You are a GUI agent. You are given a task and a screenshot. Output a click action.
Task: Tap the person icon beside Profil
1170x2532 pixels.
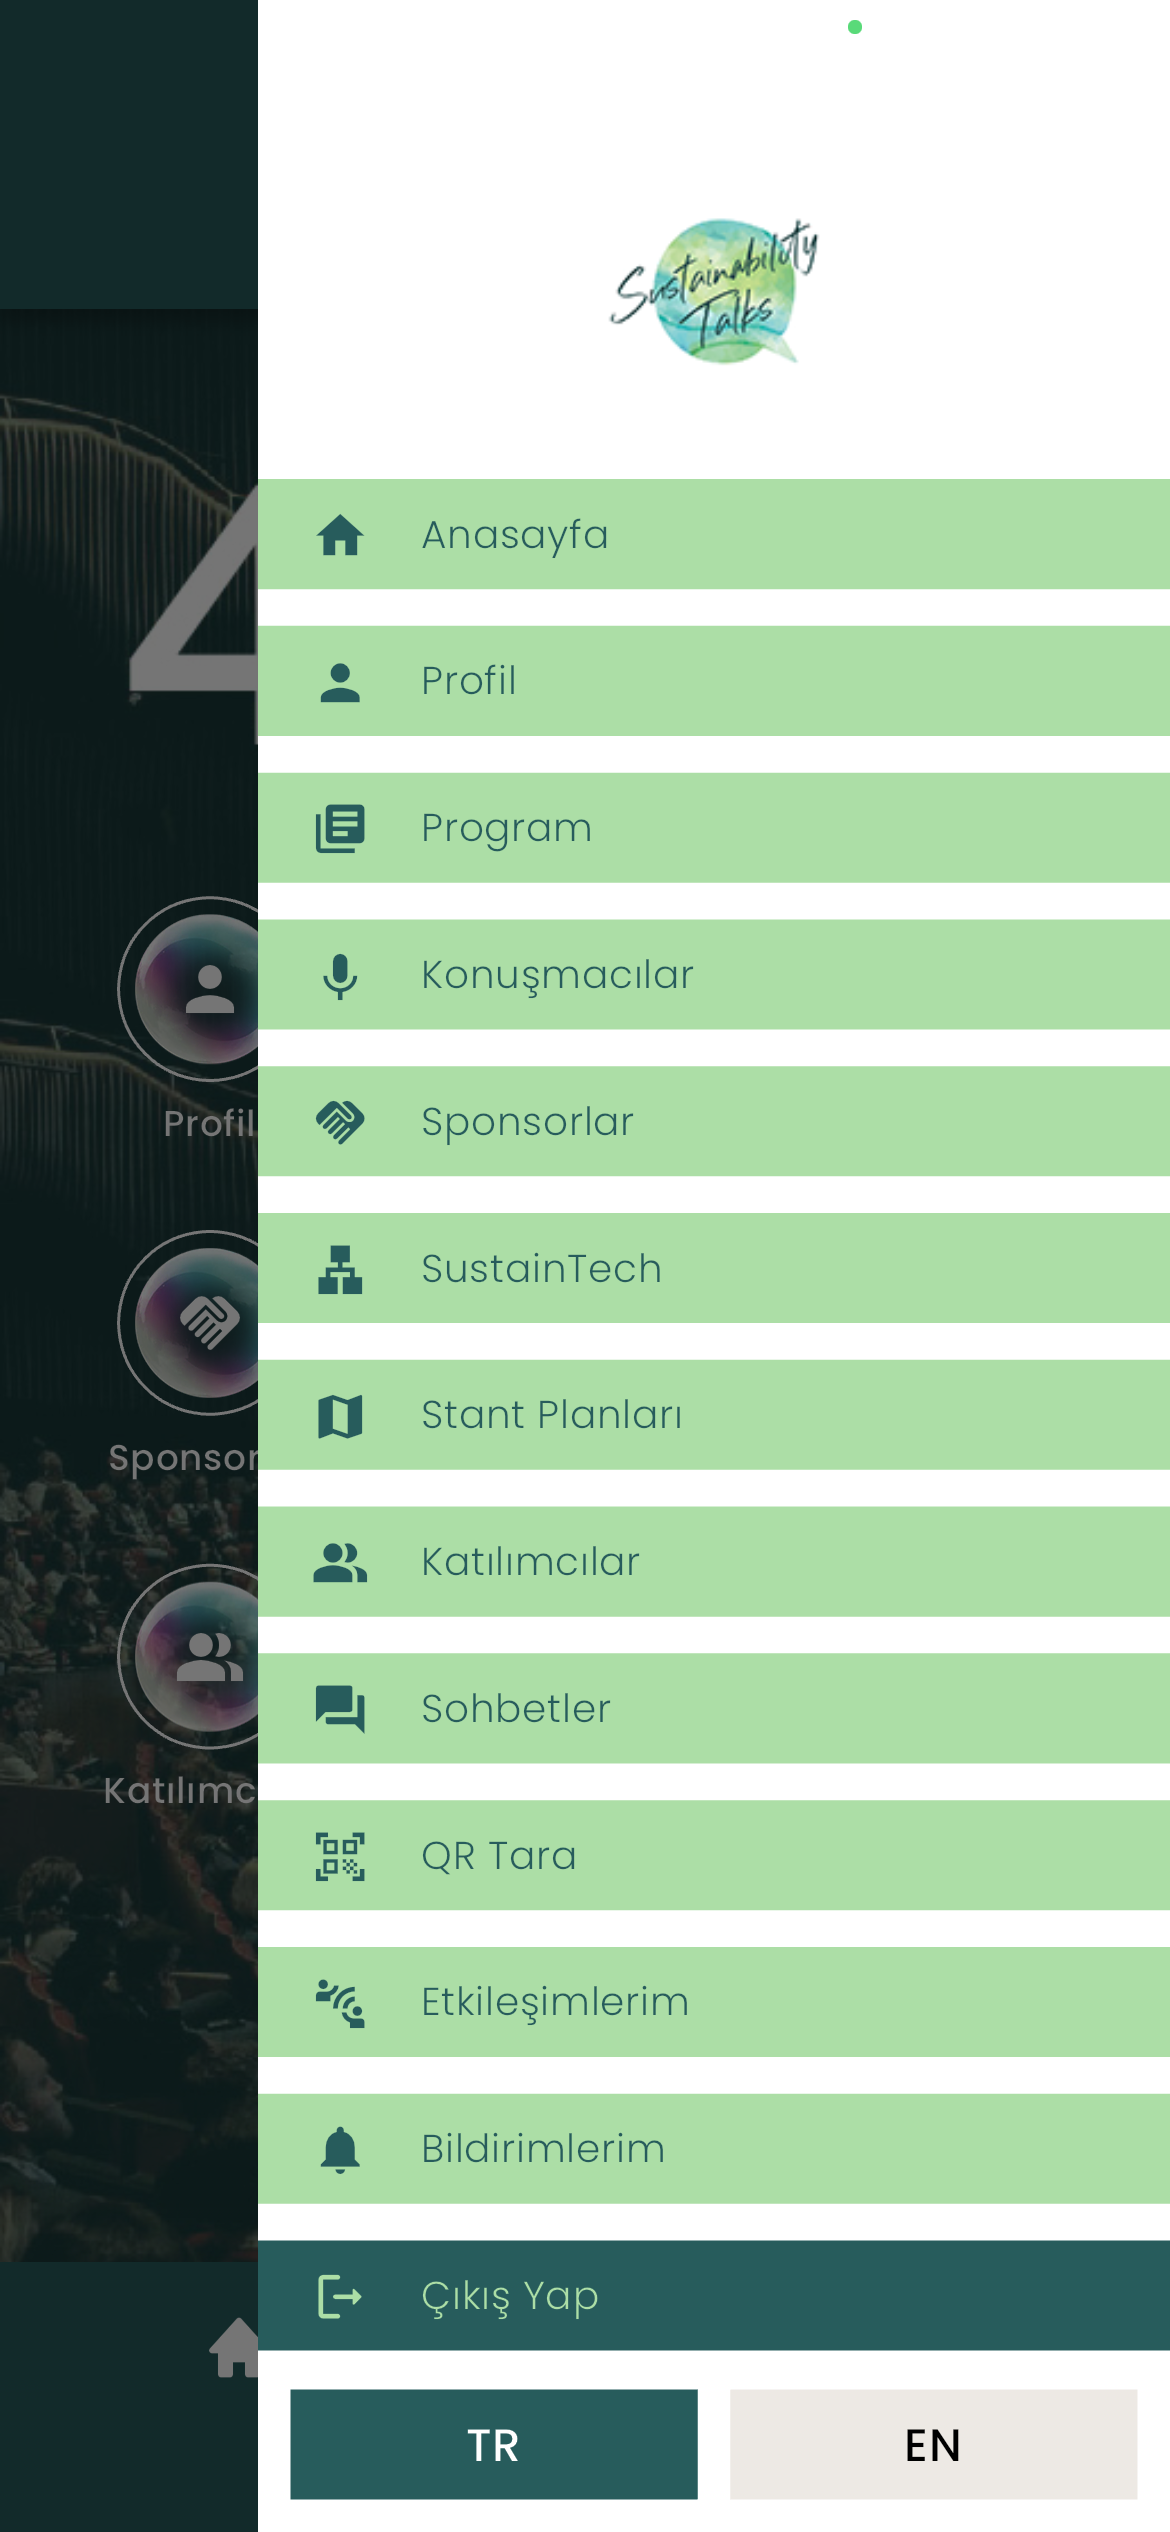(x=340, y=682)
